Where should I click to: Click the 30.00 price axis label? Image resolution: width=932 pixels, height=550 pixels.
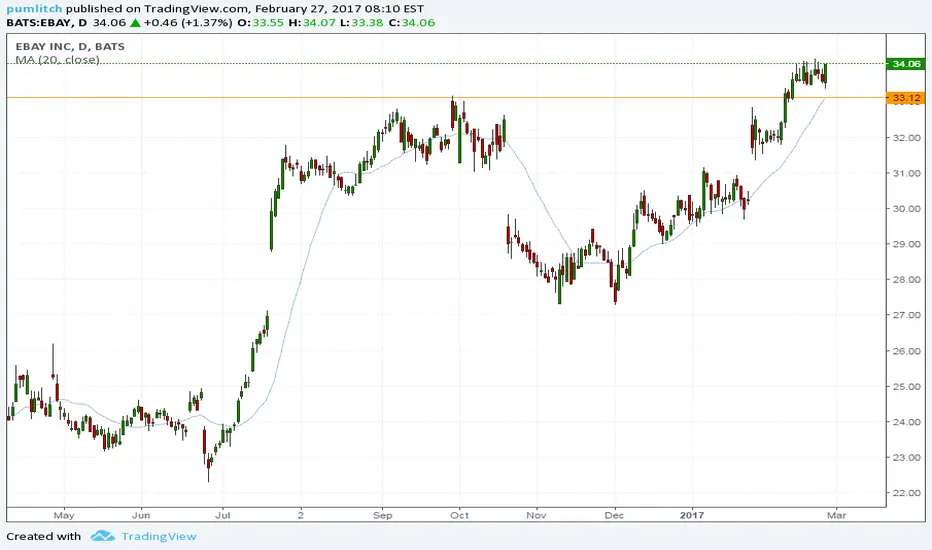906,209
